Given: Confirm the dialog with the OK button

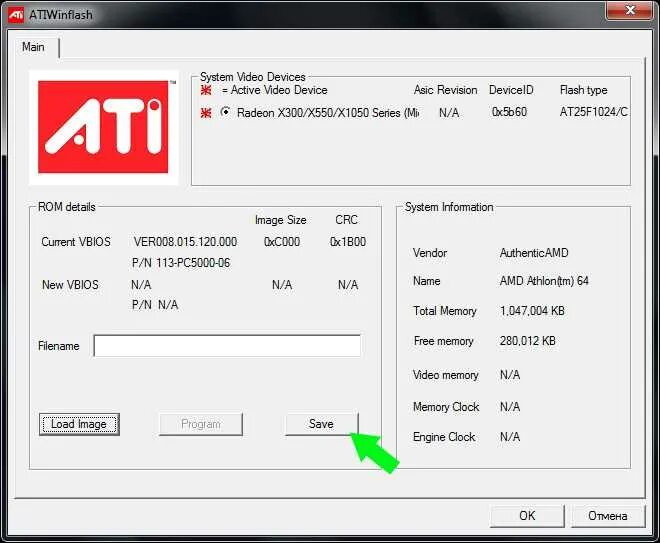Looking at the screenshot, I should (527, 516).
